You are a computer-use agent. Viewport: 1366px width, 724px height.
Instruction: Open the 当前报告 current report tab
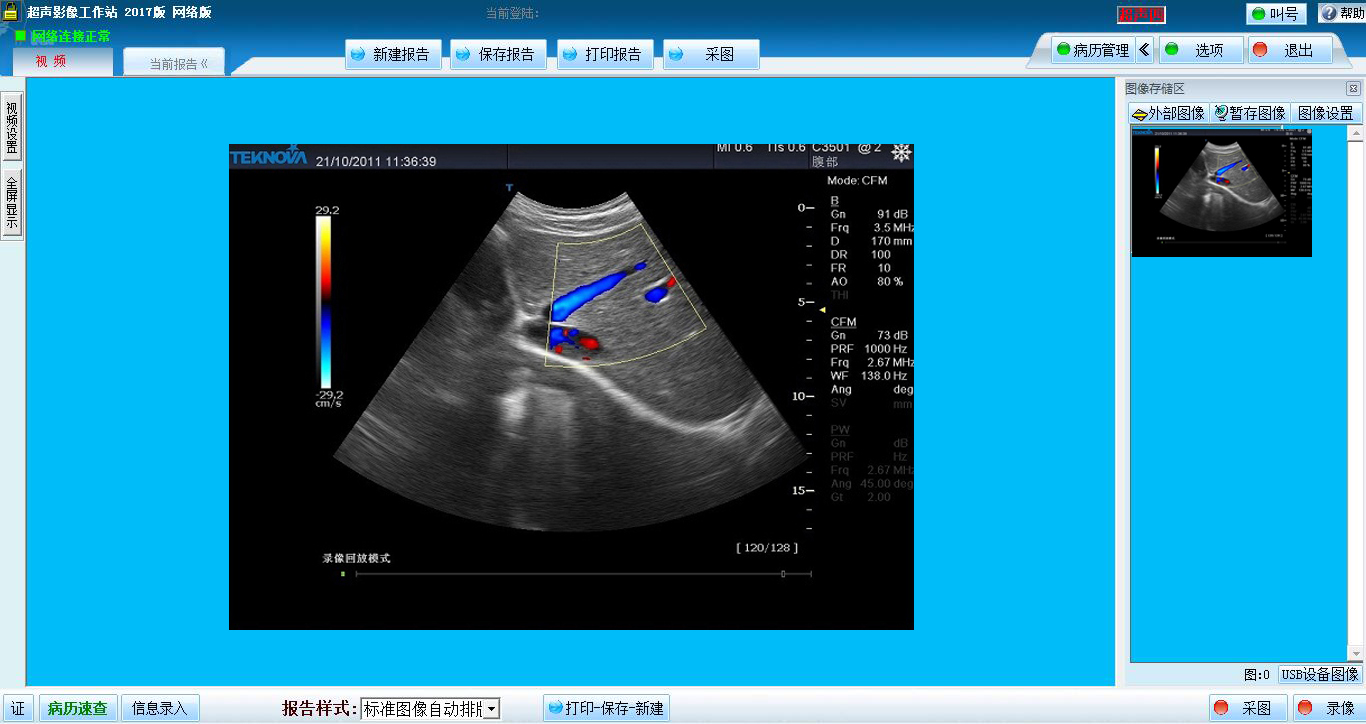click(174, 63)
